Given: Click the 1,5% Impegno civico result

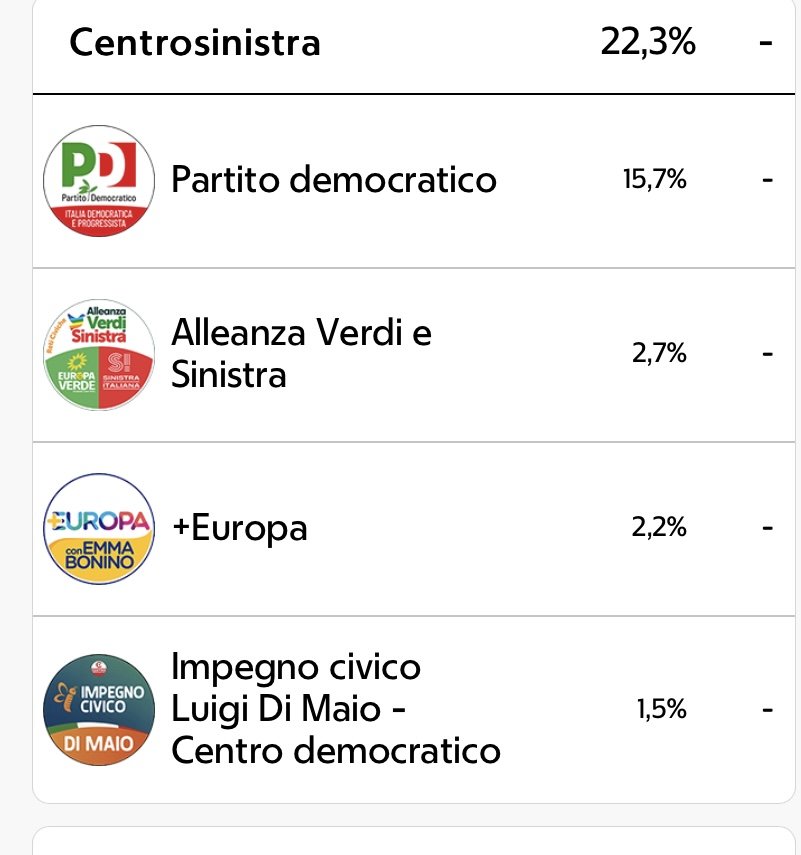Looking at the screenshot, I should point(661,709).
